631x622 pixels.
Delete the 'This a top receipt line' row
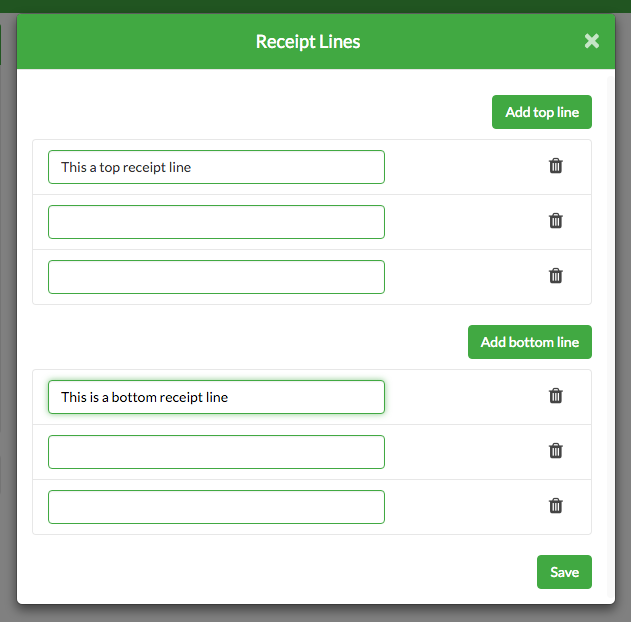point(555,166)
